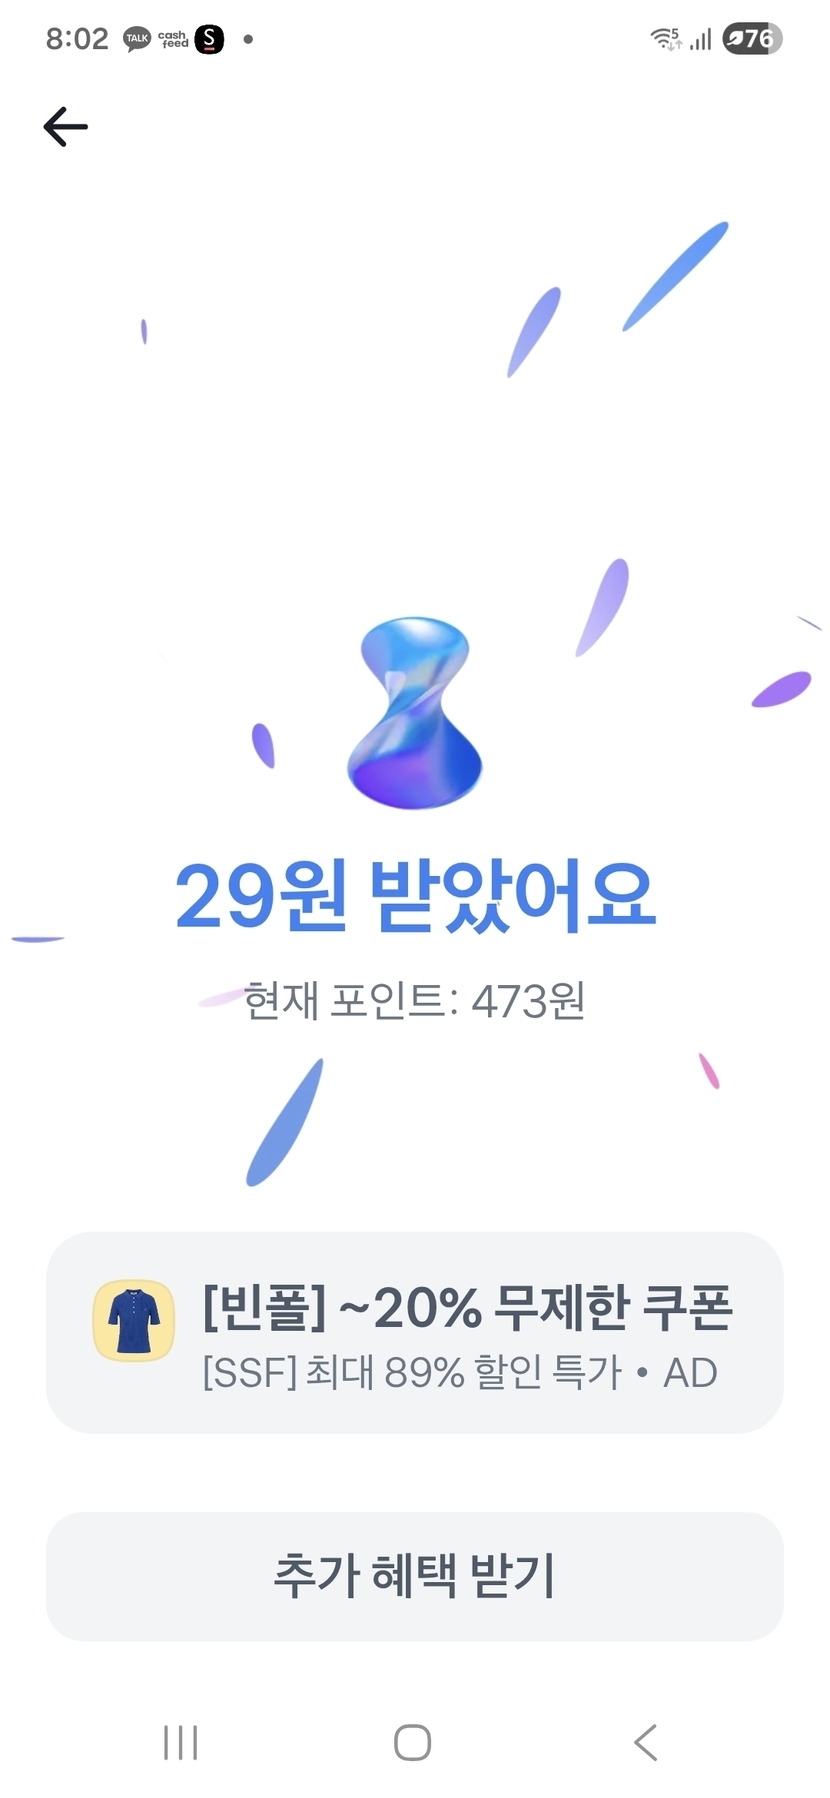Tap the back arrow at top left
The height and width of the screenshot is (1798, 830).
[x=66, y=127]
